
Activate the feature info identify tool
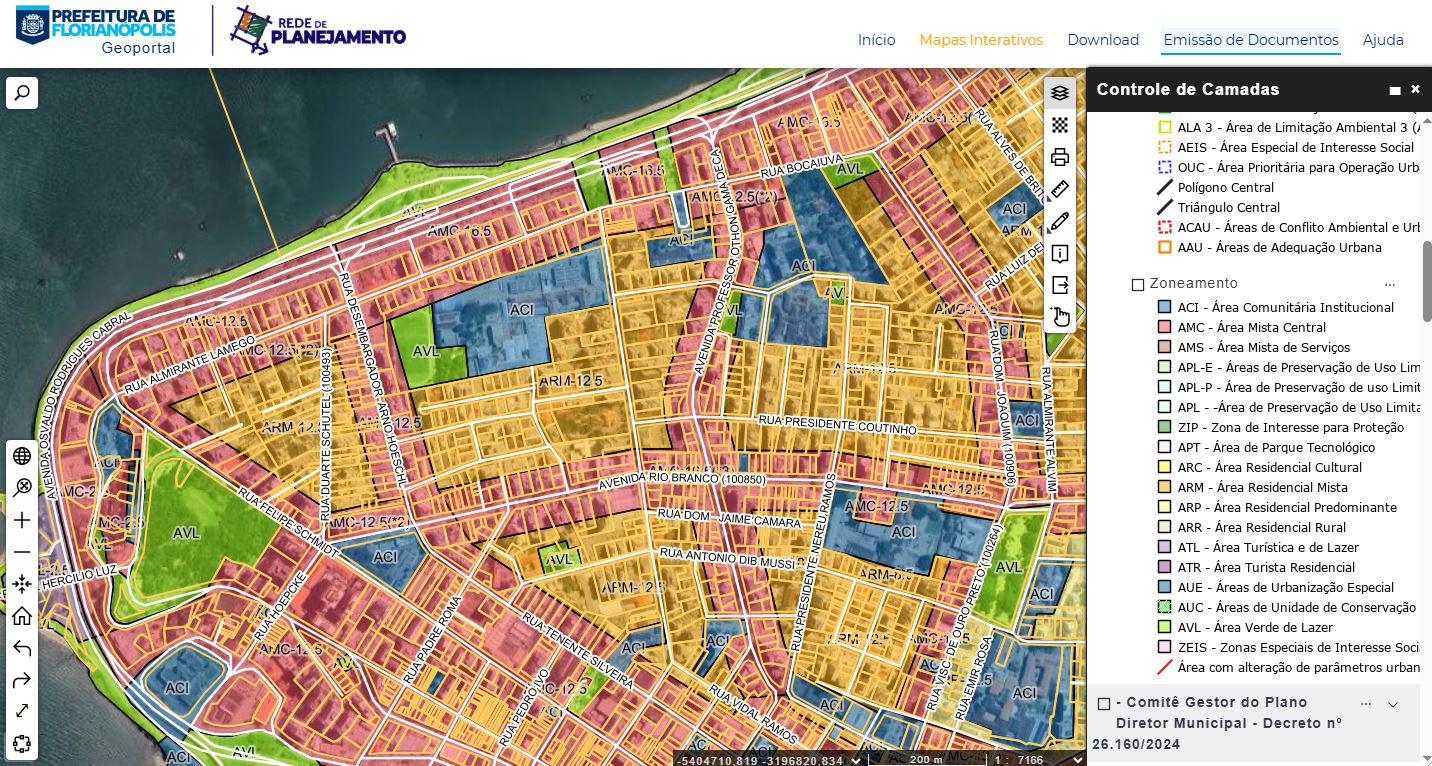tap(1060, 253)
